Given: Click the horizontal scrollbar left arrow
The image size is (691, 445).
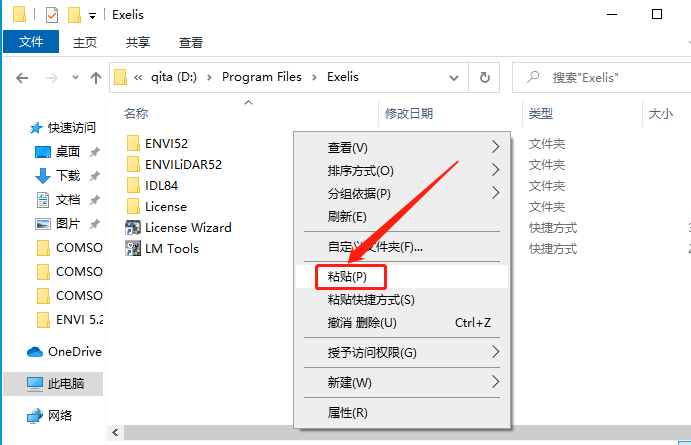Looking at the screenshot, I should pyautogui.click(x=115, y=432).
